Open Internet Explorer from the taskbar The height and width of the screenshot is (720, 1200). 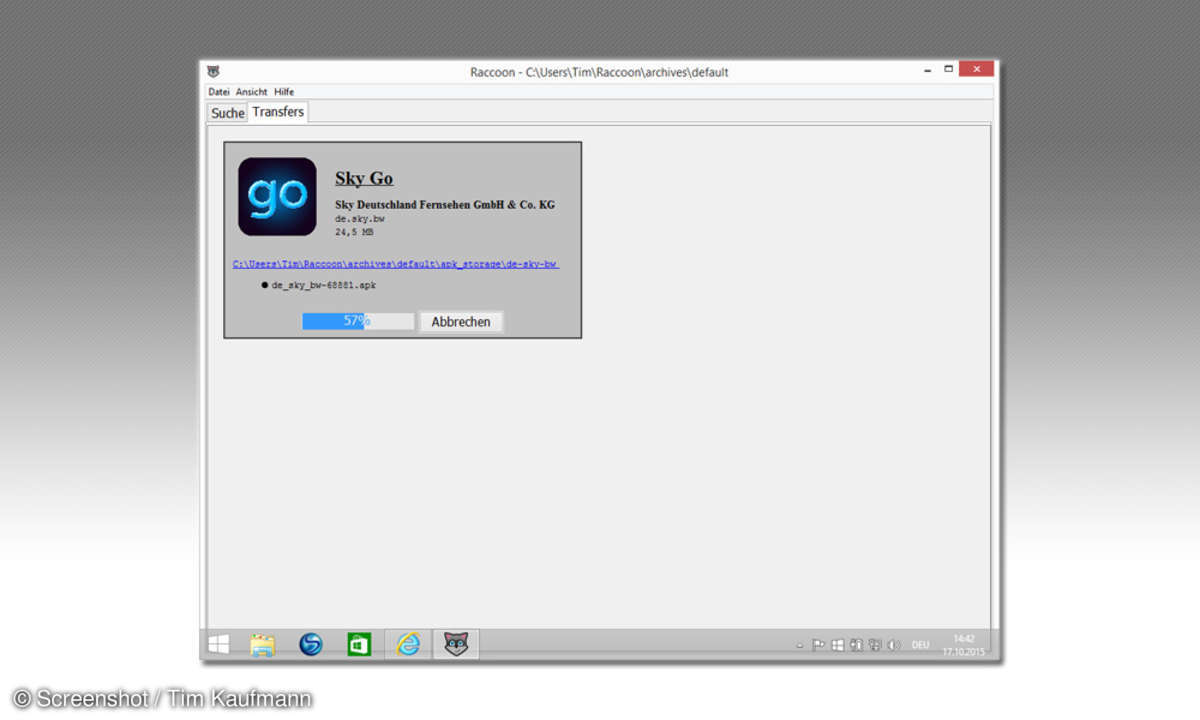[x=408, y=645]
